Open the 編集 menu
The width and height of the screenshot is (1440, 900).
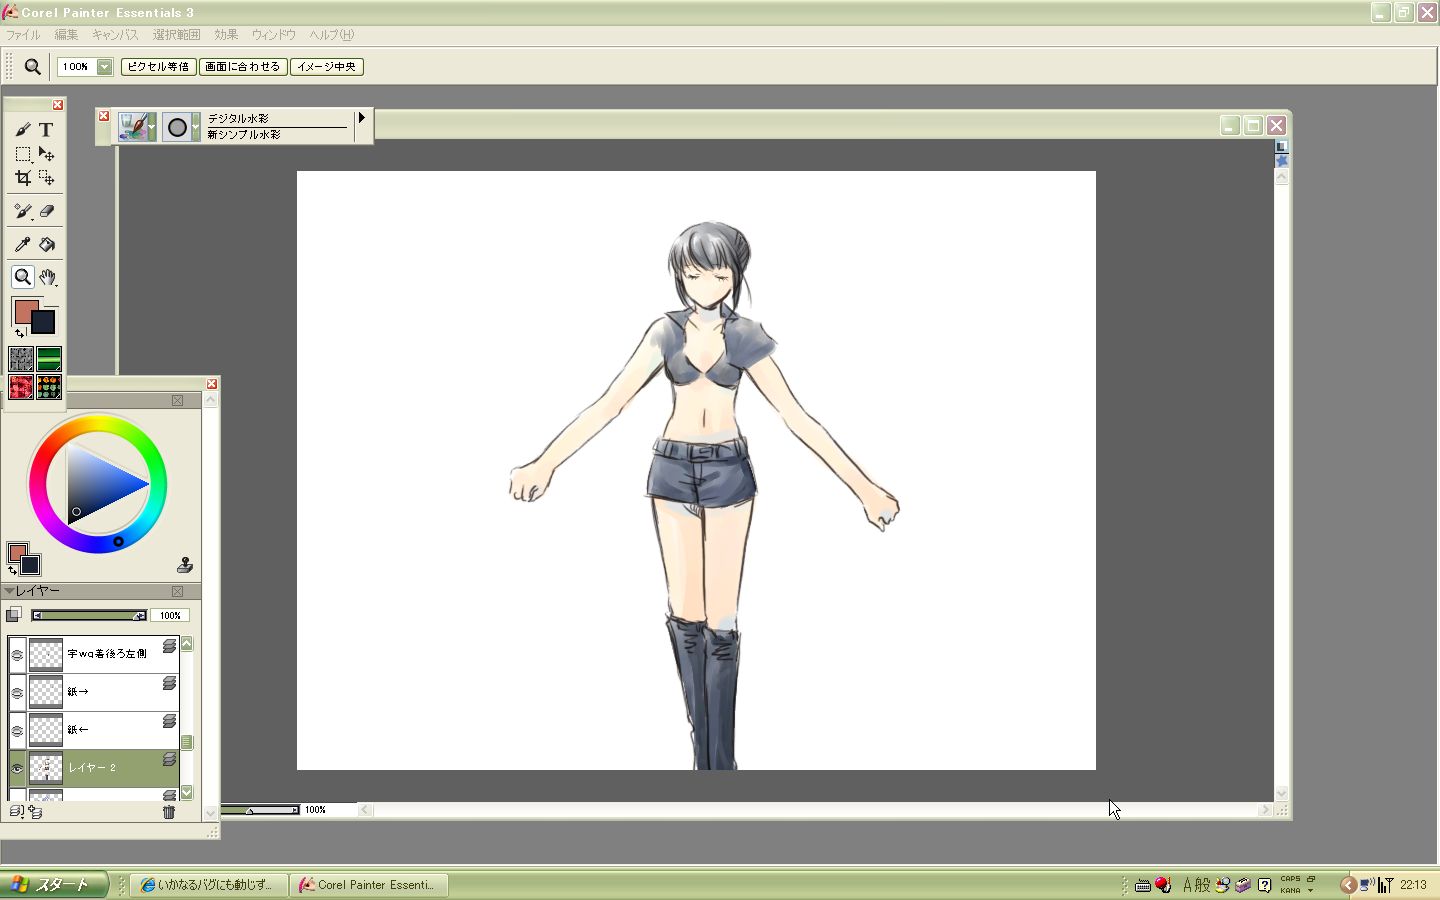pos(66,35)
